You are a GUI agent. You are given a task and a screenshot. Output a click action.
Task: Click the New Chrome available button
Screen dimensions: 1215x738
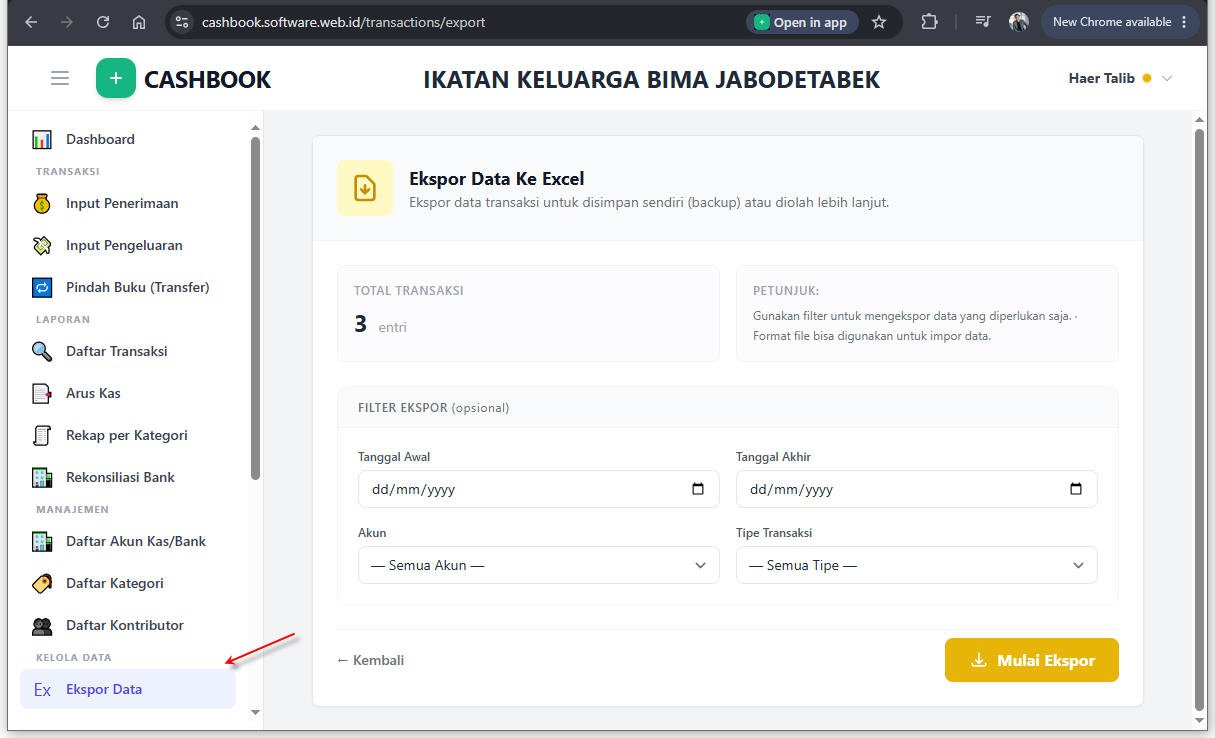point(1118,22)
